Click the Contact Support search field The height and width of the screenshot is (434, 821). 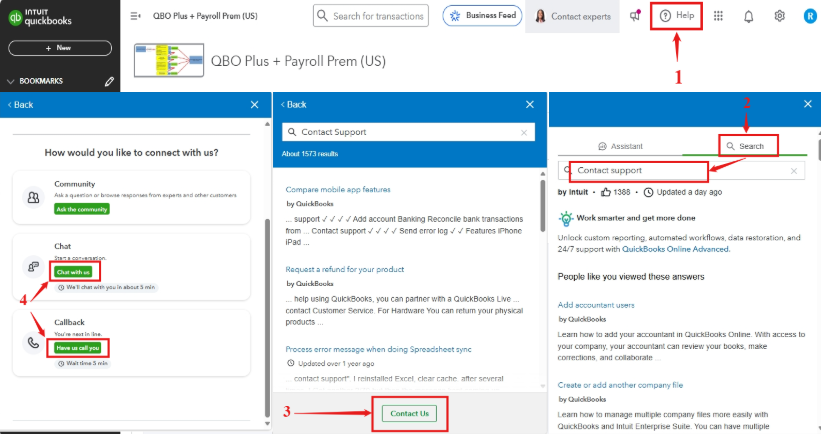[408, 132]
